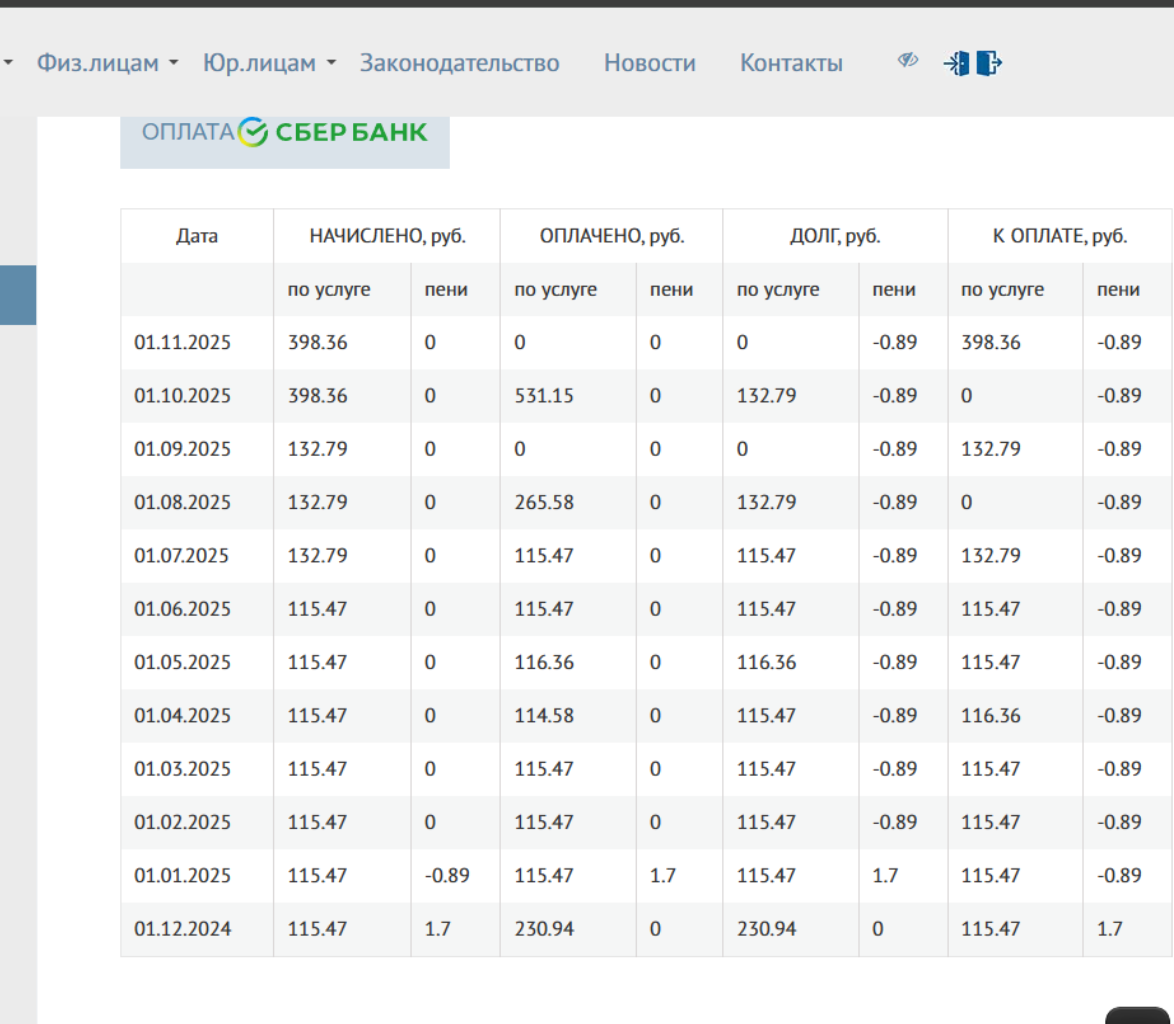Open the Контакты page
This screenshot has width=1174, height=1024.
coord(791,63)
